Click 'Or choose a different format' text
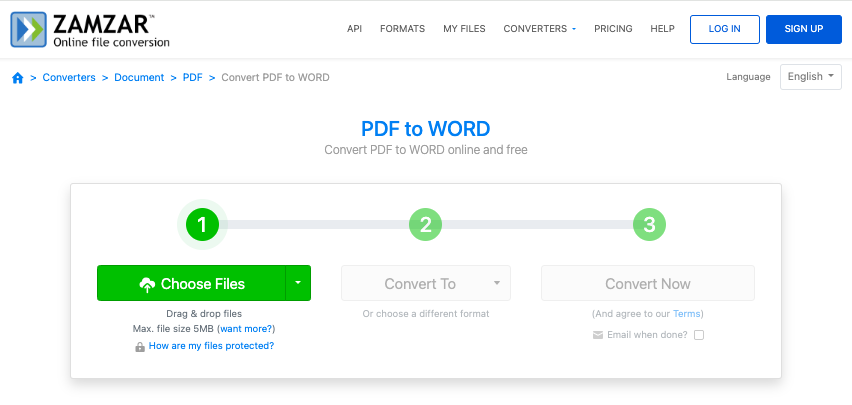 426,314
